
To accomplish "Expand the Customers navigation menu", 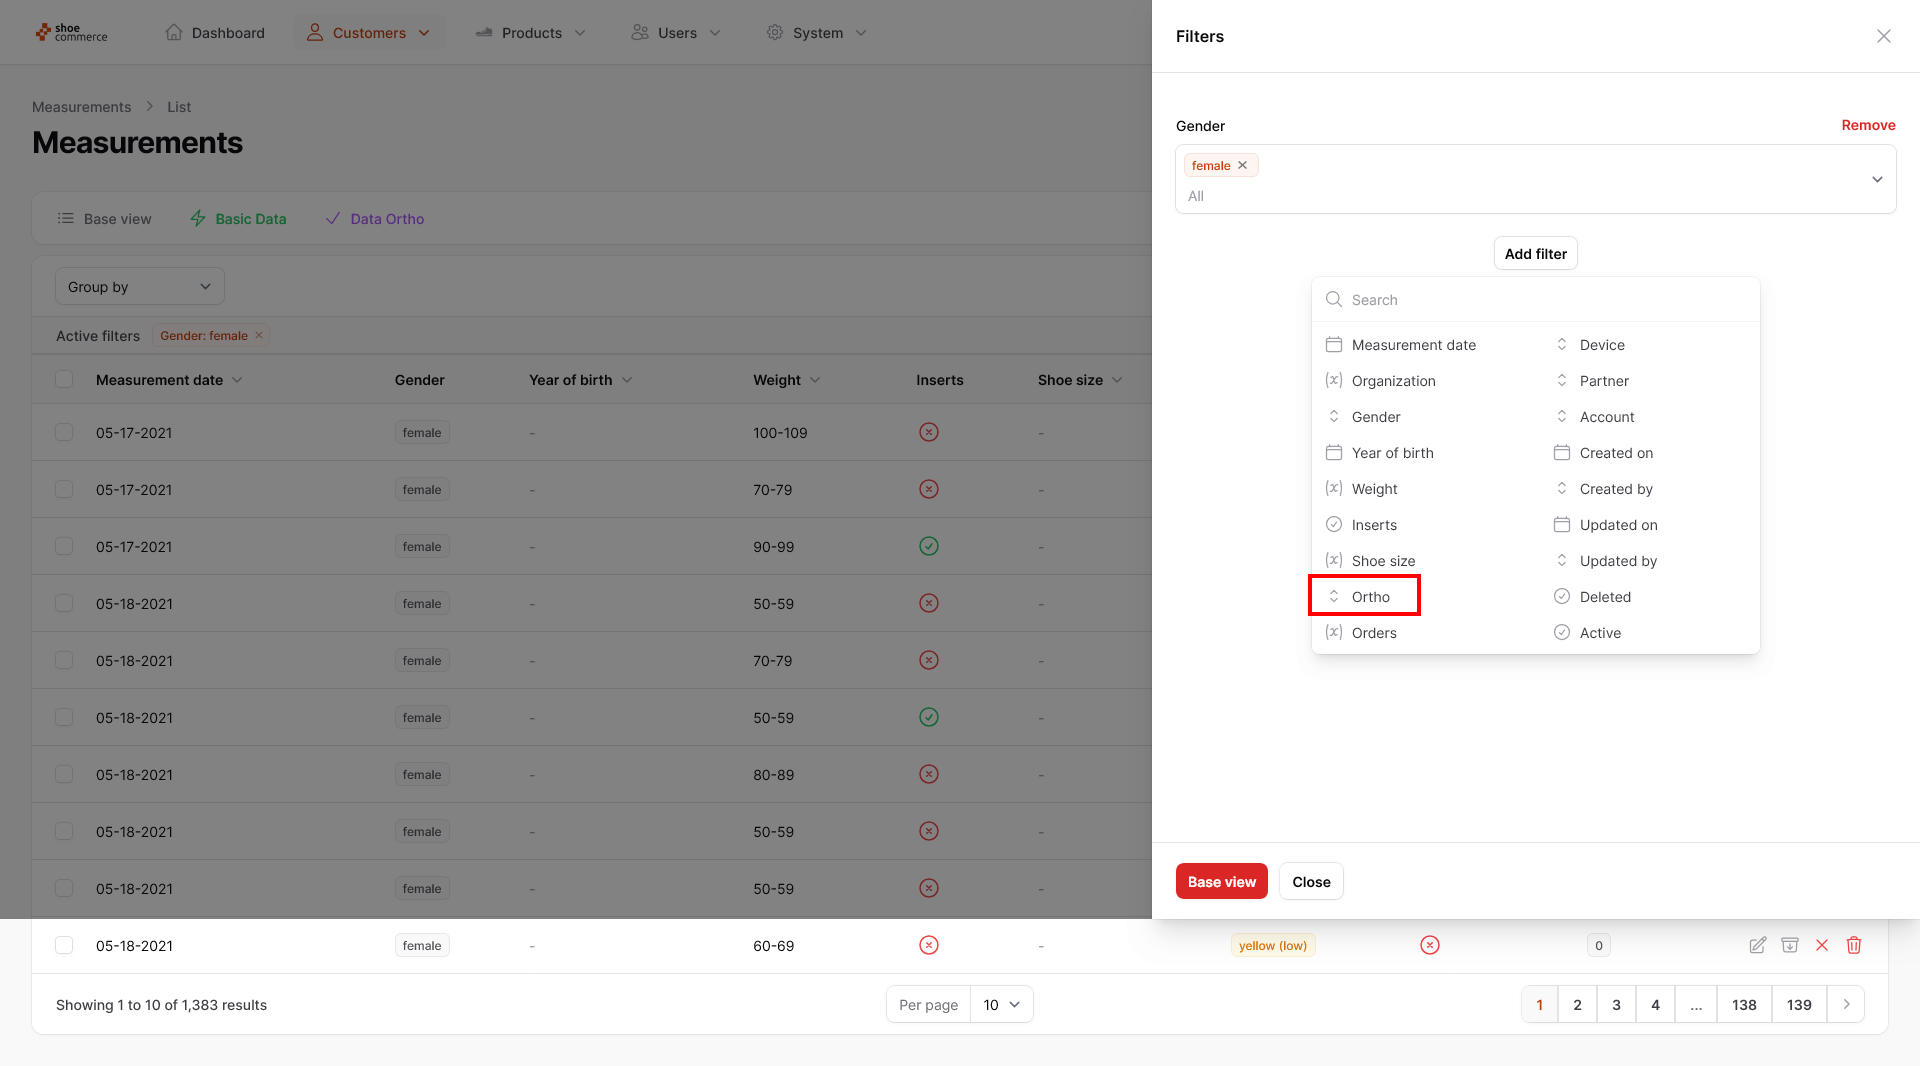I will click(x=369, y=33).
